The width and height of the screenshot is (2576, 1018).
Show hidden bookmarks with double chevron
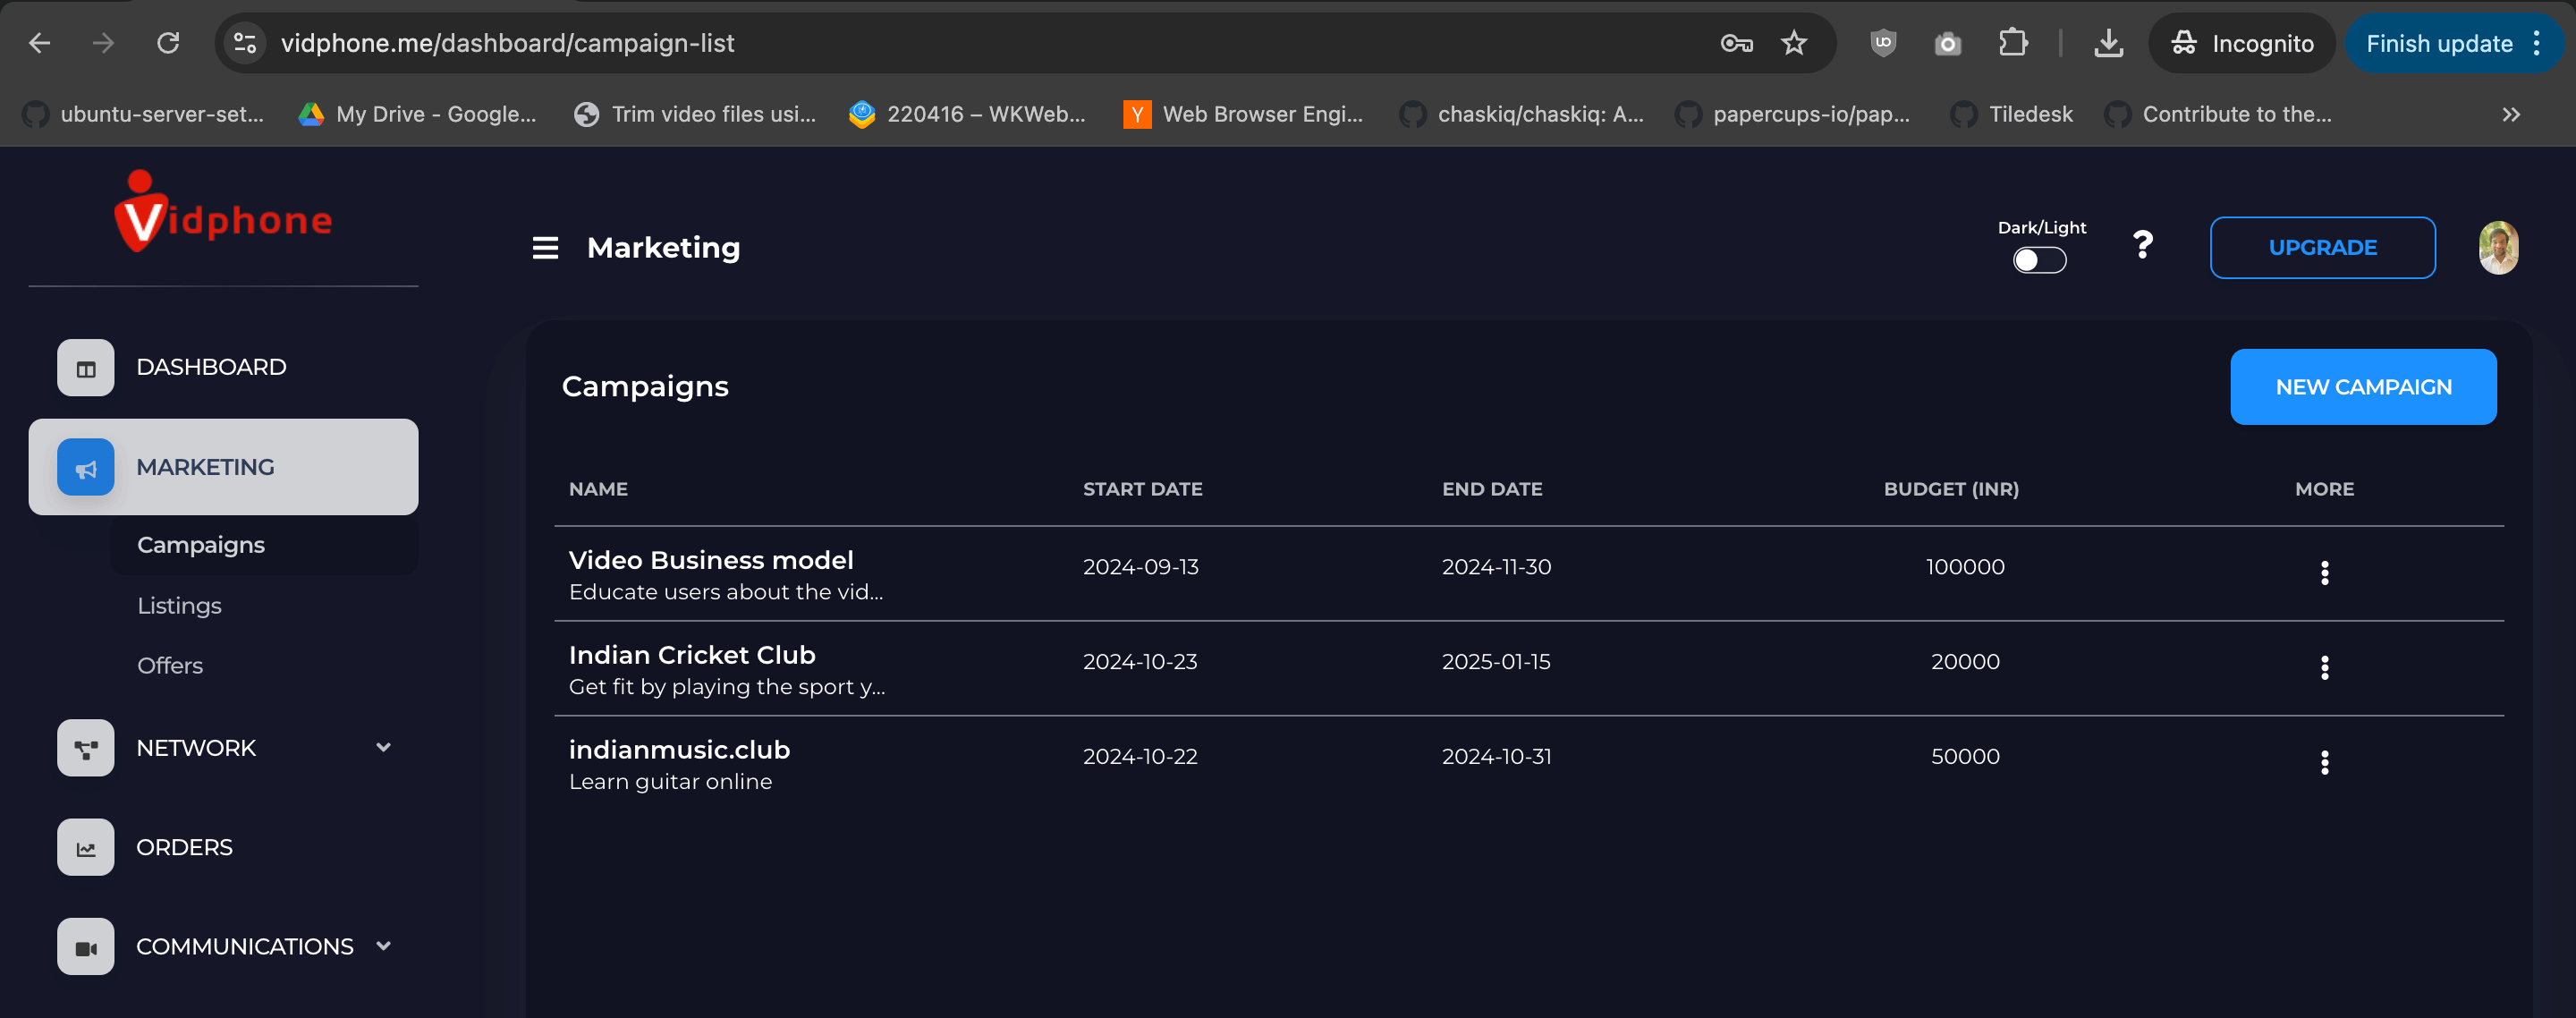point(2510,115)
